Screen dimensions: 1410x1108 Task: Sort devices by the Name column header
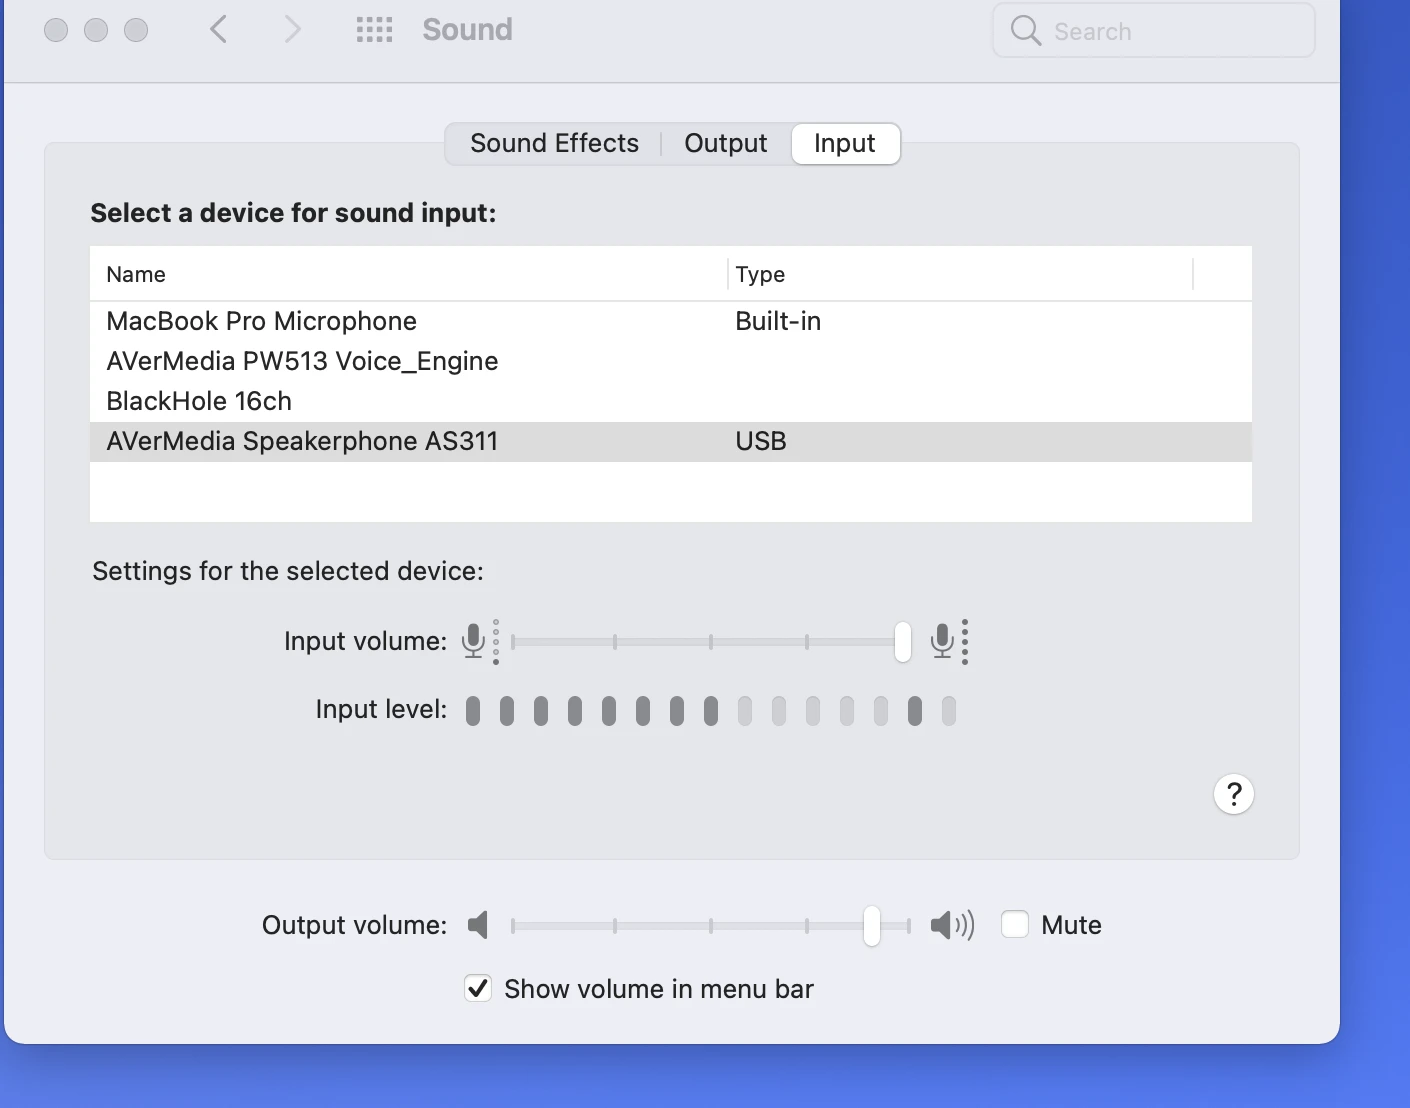(409, 274)
